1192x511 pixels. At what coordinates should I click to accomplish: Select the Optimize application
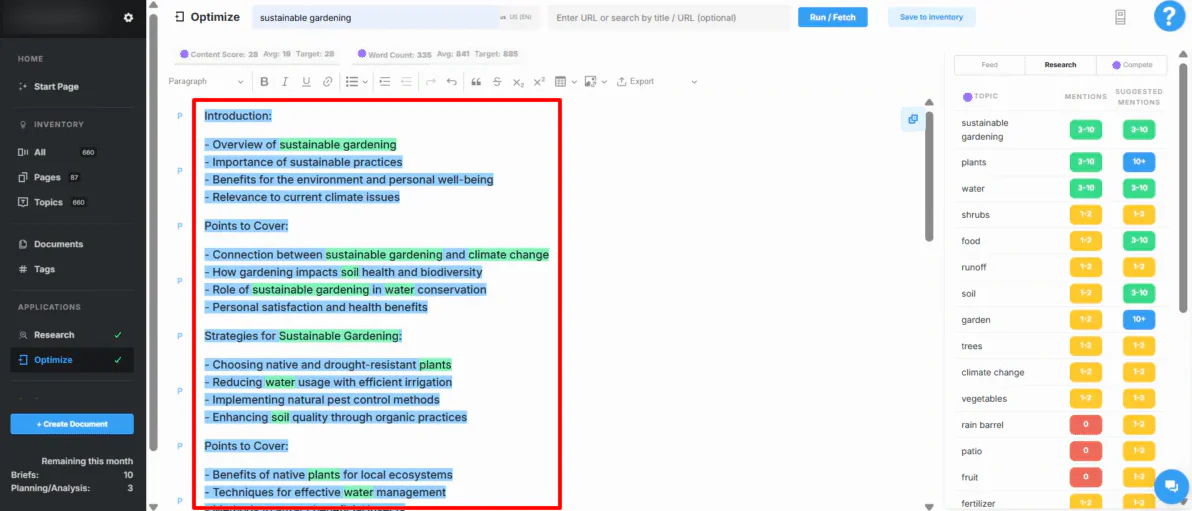(72, 360)
